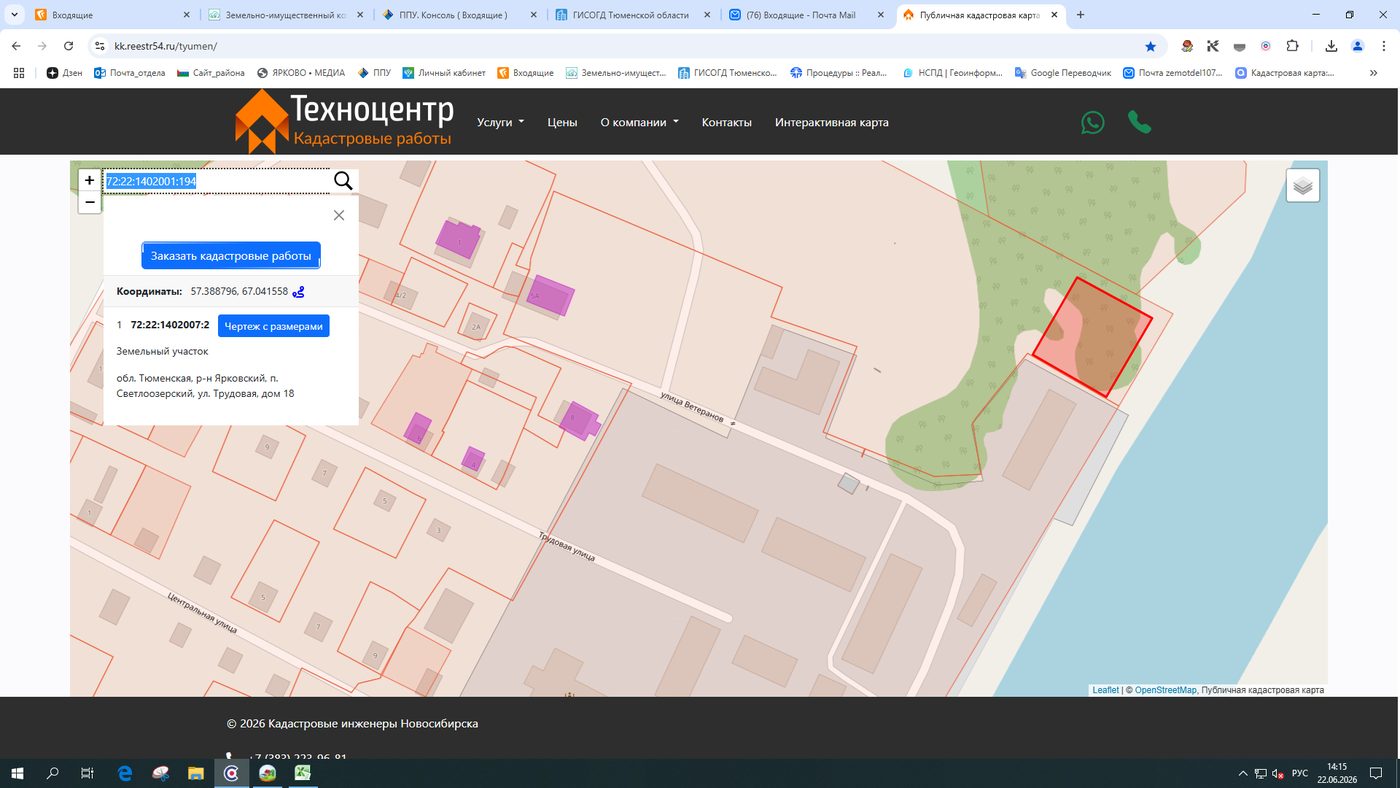Image resolution: width=1400 pixels, height=788 pixels.
Task: Close the parcel info popup
Action: [x=339, y=215]
